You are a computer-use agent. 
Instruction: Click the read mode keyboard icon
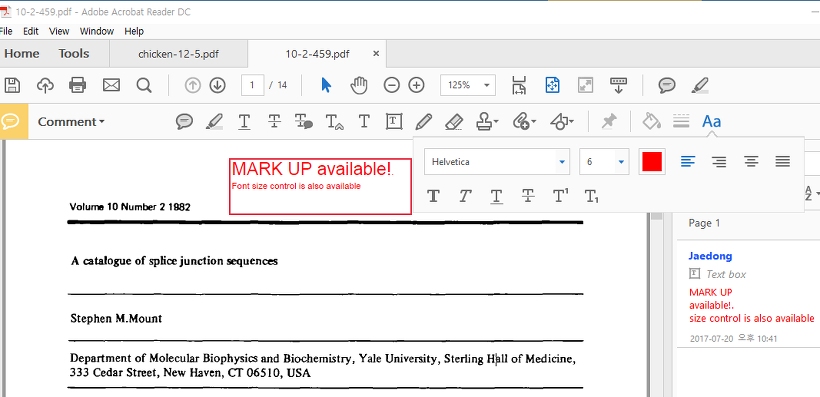click(618, 85)
